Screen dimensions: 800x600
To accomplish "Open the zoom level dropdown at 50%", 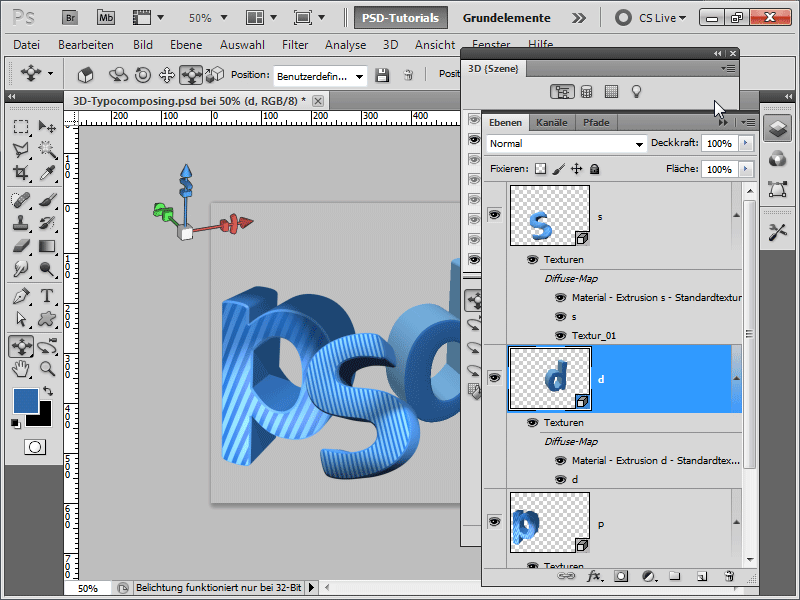I will (223, 18).
